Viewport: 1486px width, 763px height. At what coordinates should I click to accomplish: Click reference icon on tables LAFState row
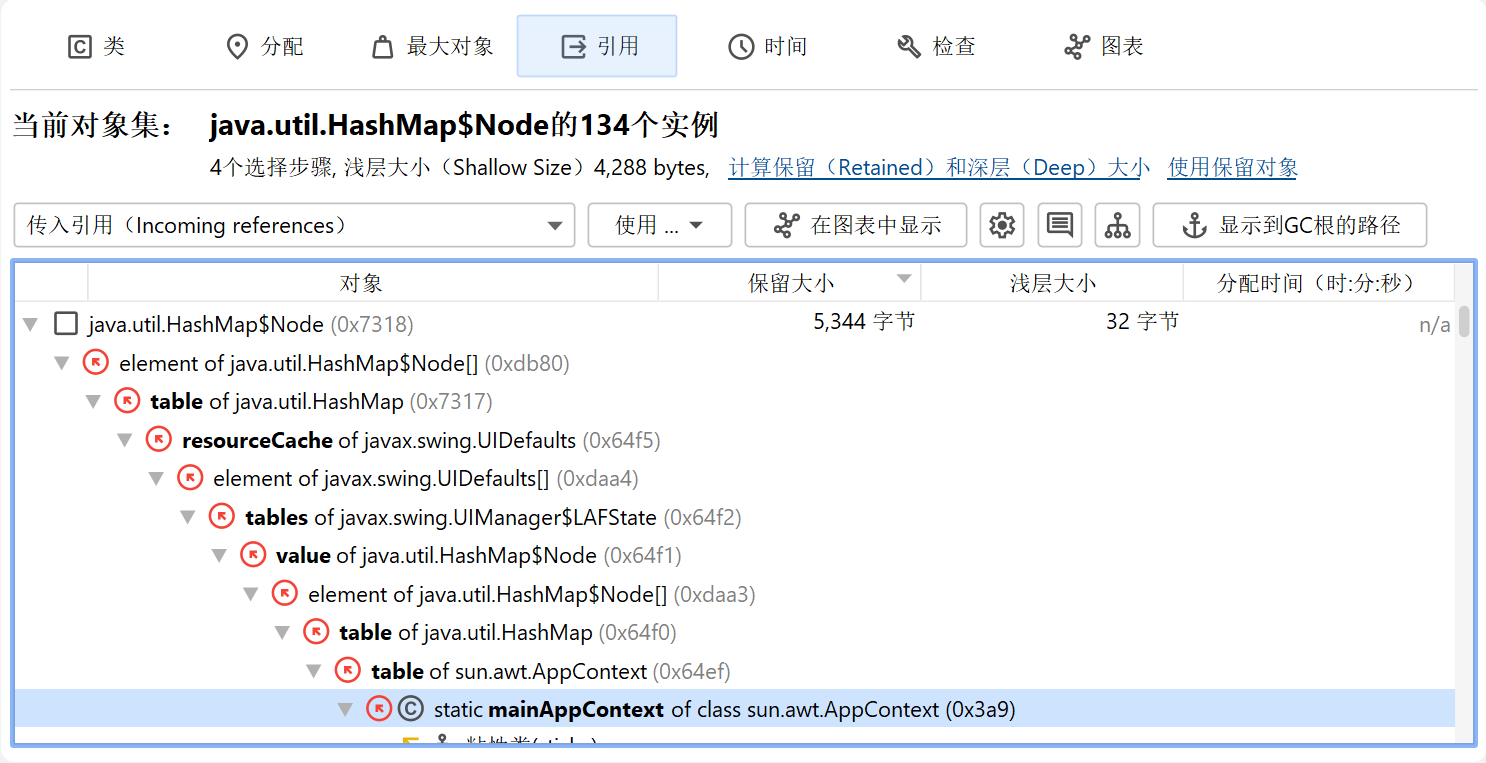point(222,517)
